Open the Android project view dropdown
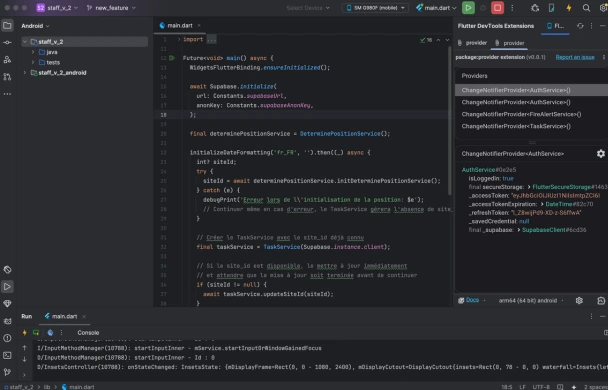Viewport: 608px width, 390px height. click(35, 26)
